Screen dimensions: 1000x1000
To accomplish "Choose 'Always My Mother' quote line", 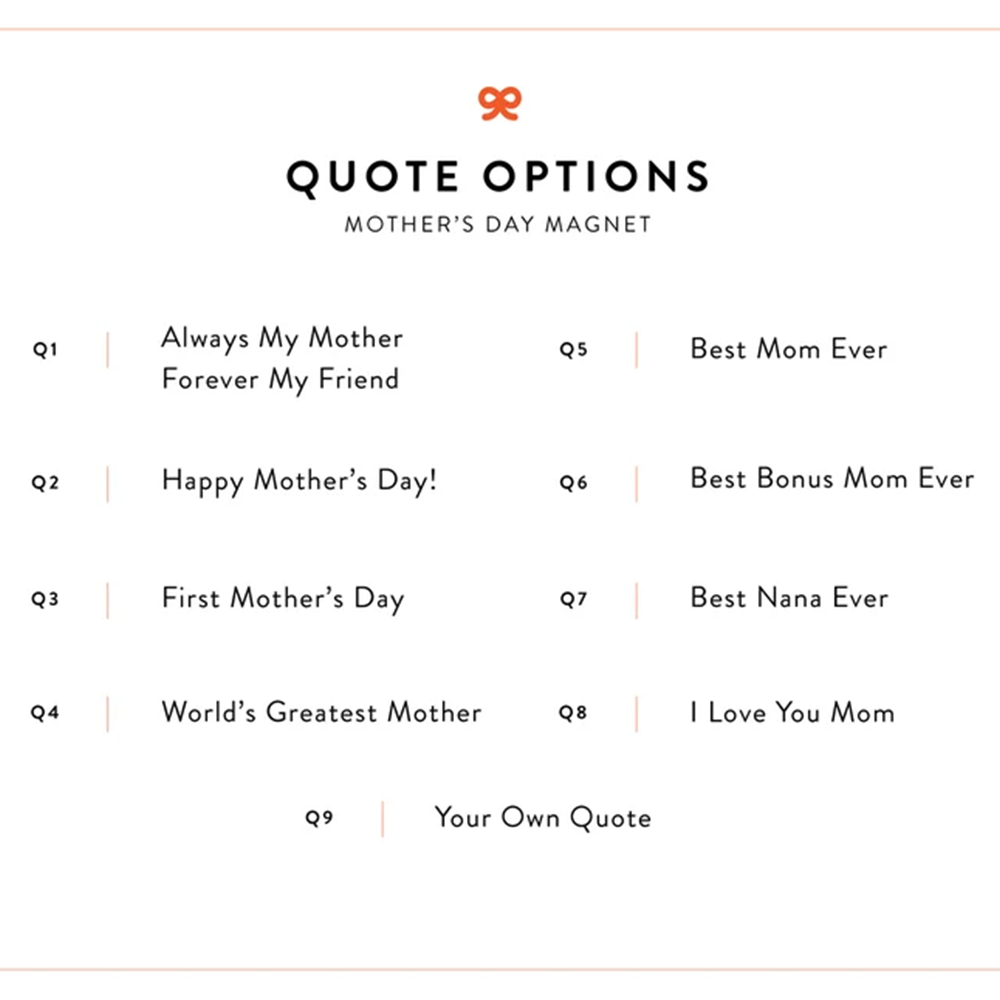I will point(282,338).
